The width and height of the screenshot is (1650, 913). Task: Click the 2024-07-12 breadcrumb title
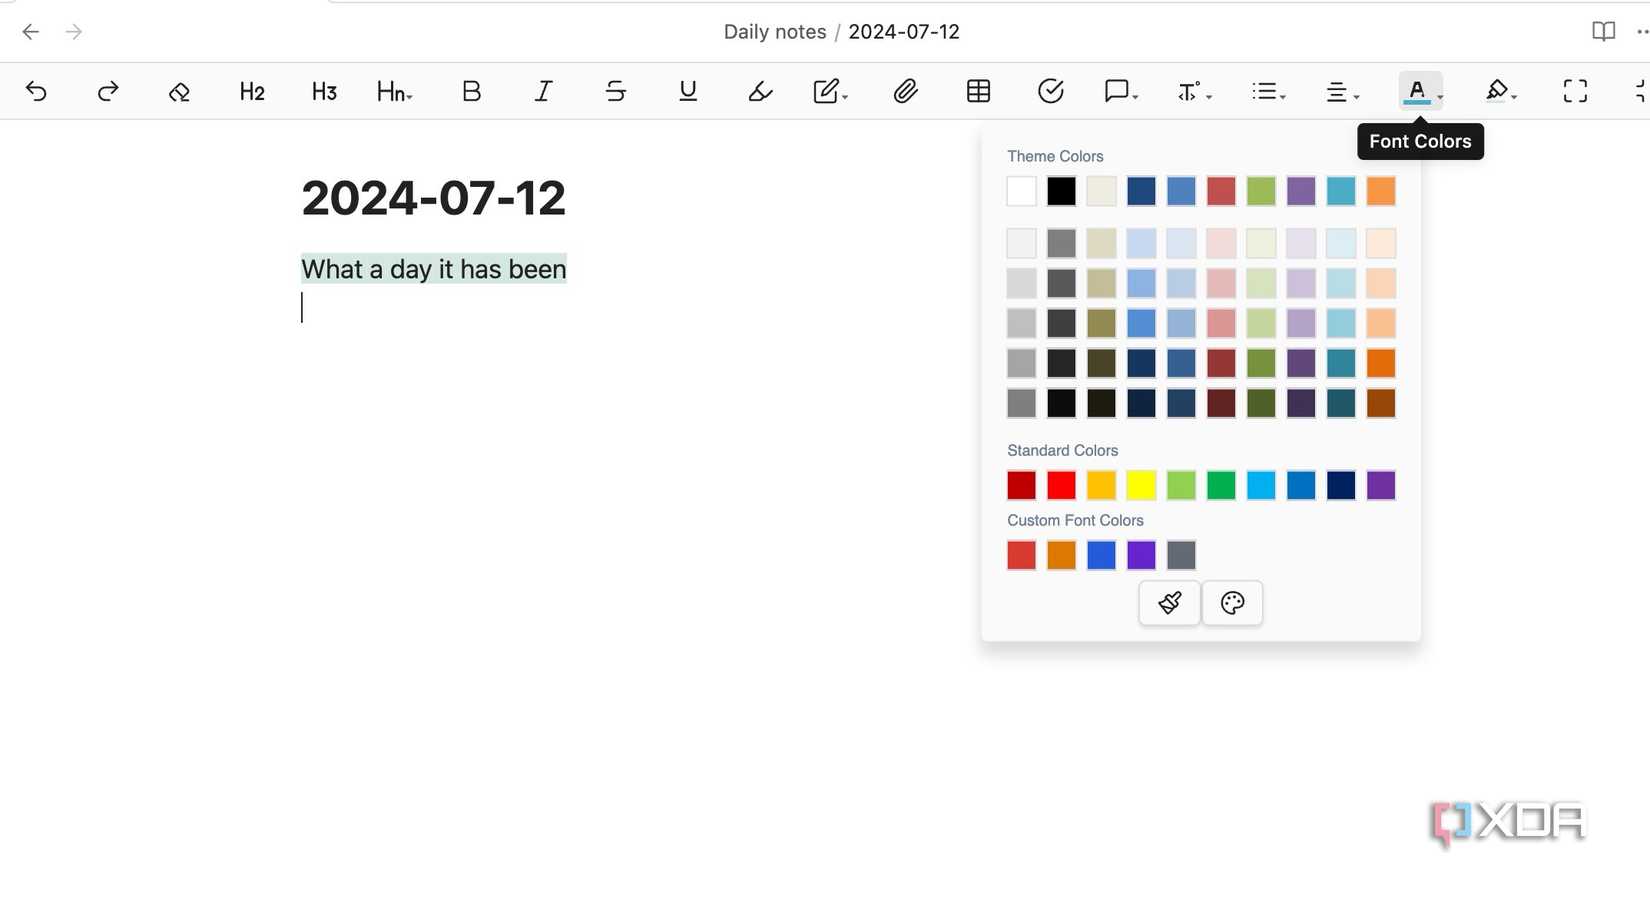pos(904,32)
